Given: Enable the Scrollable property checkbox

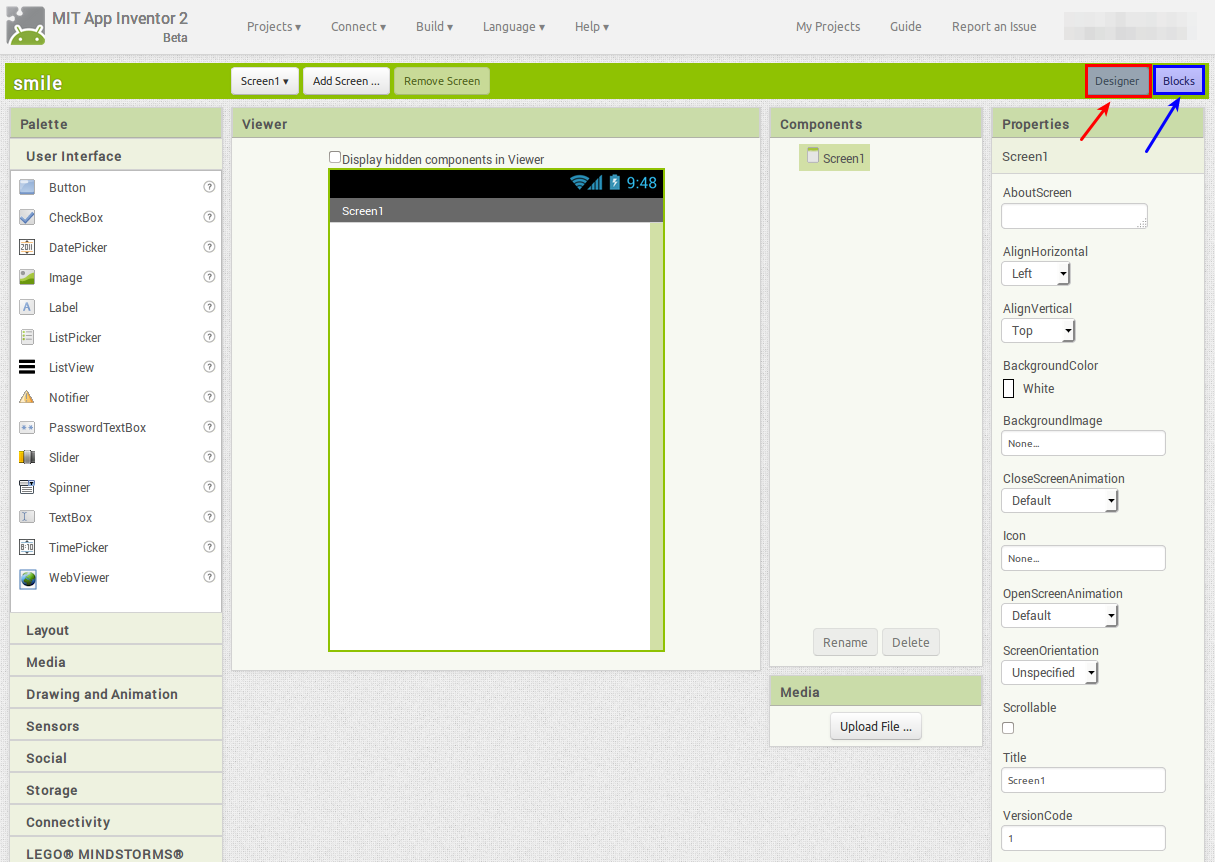Looking at the screenshot, I should coord(1008,727).
